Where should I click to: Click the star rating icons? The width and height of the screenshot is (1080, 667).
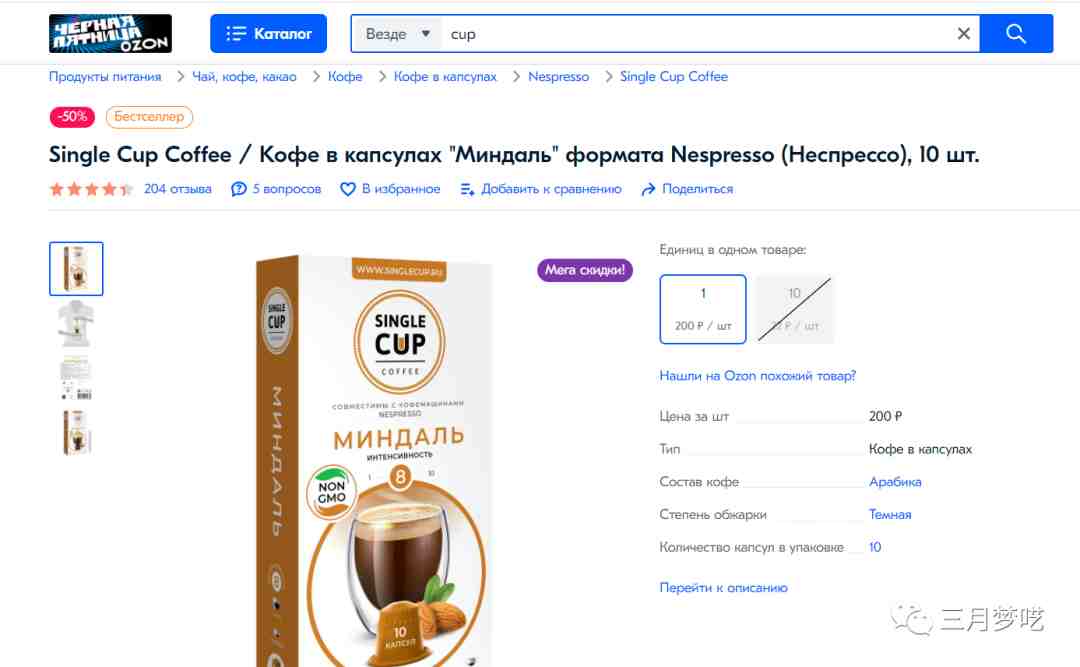pyautogui.click(x=91, y=189)
